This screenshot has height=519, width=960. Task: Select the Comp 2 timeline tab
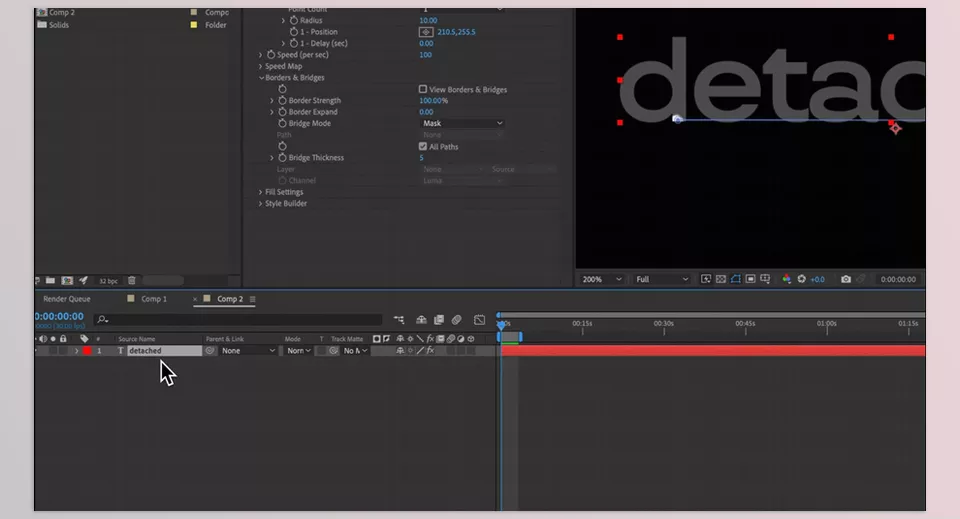pyautogui.click(x=230, y=299)
